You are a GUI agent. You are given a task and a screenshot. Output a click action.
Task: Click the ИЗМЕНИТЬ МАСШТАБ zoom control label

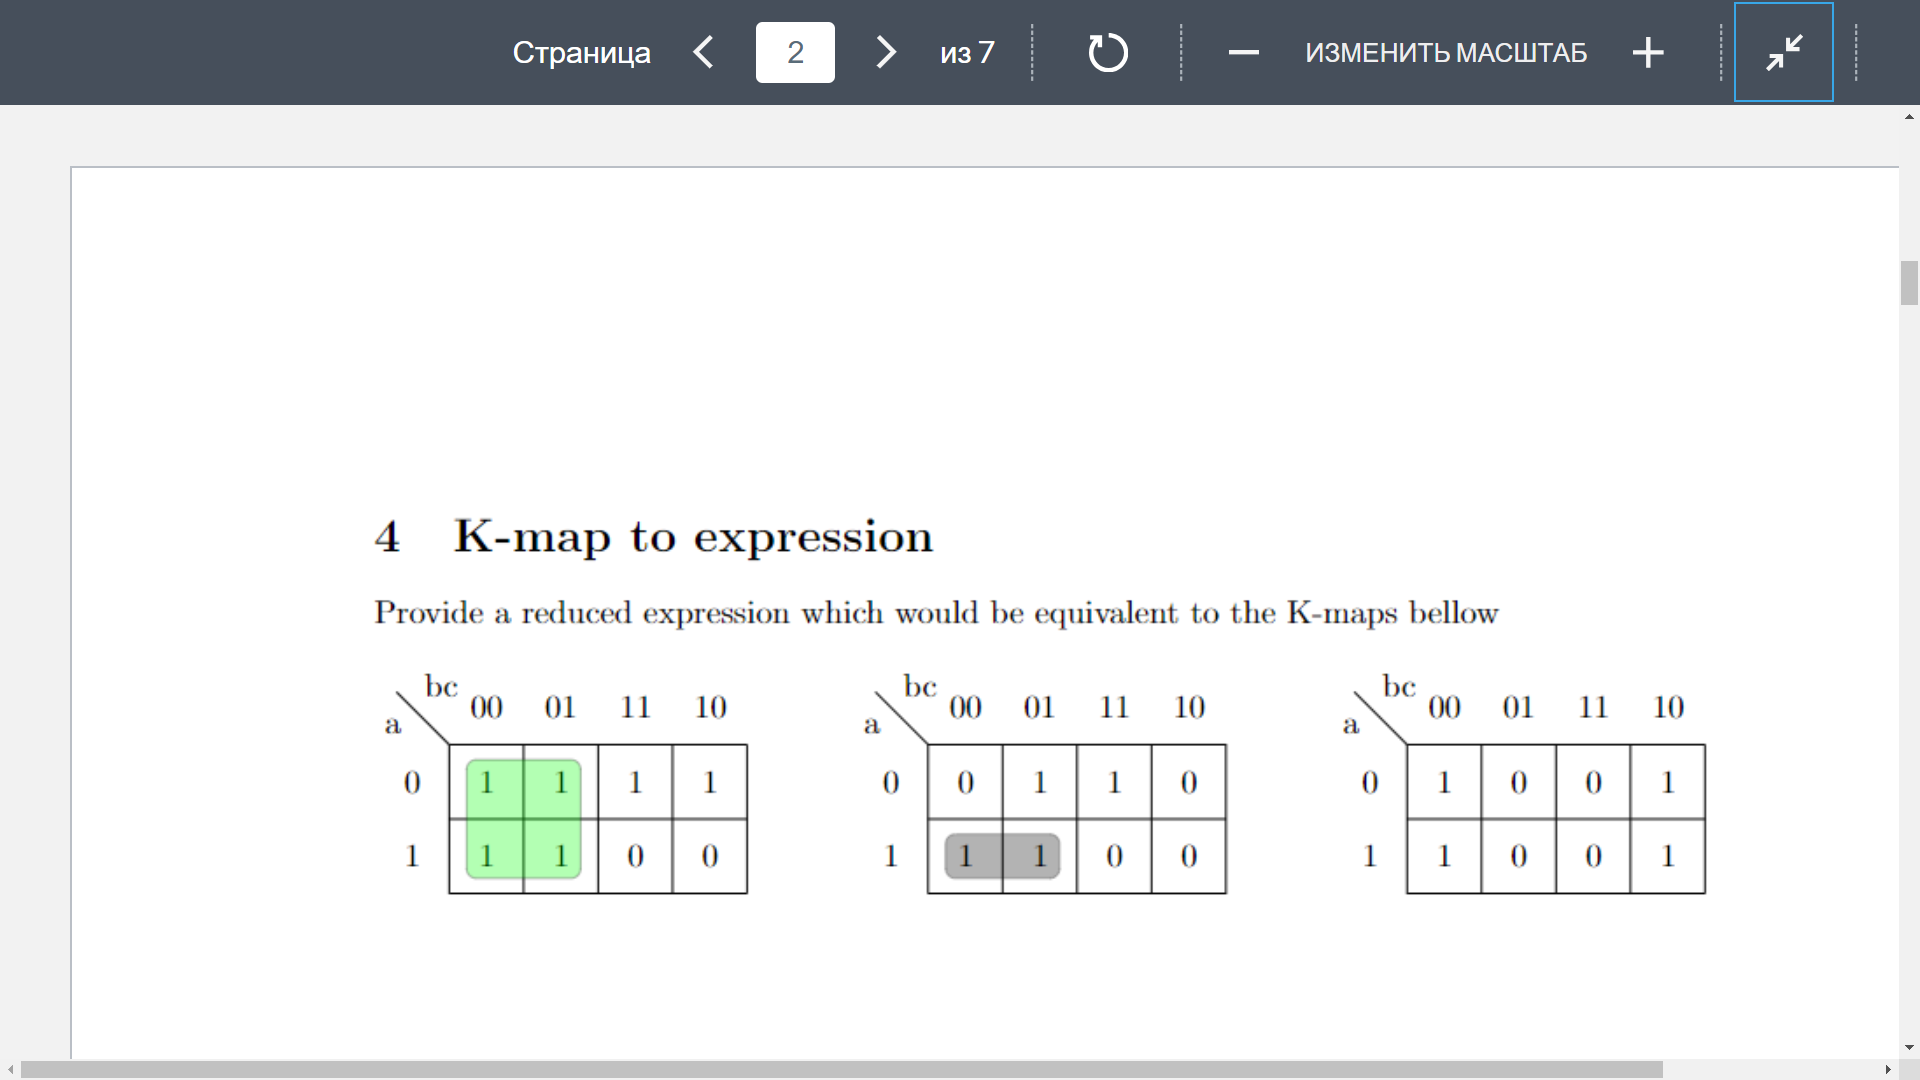click(x=1446, y=53)
